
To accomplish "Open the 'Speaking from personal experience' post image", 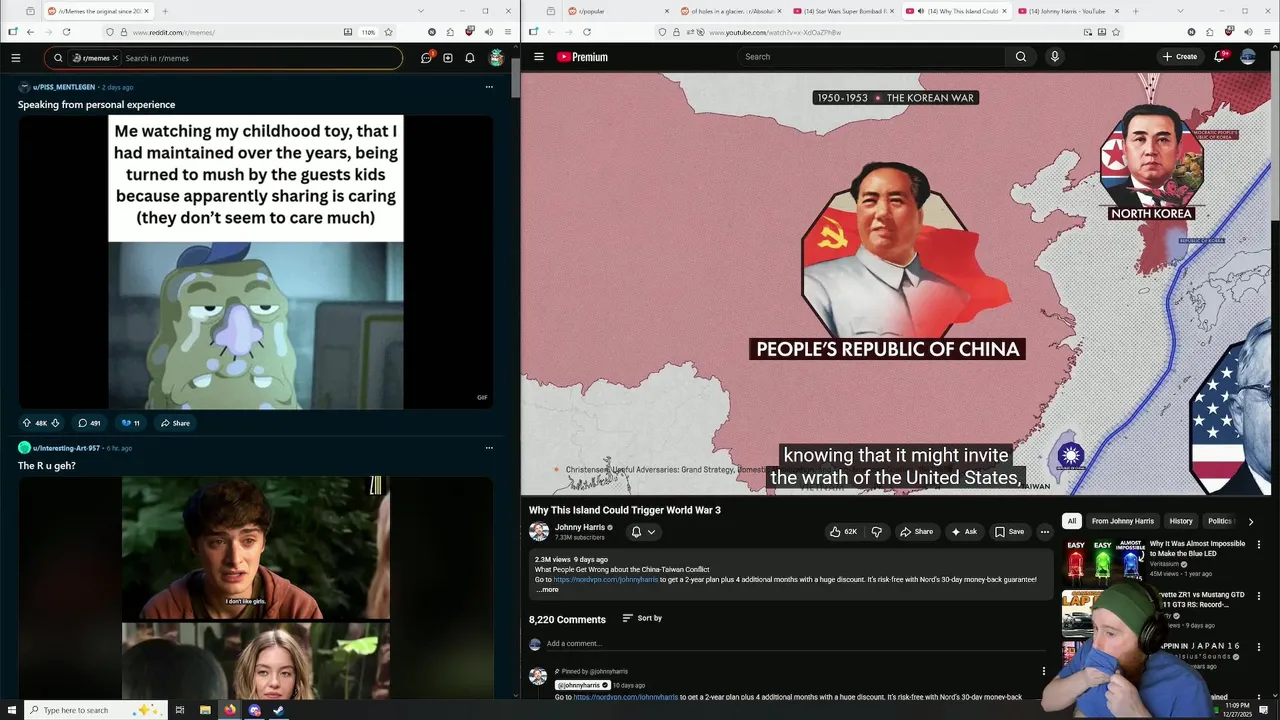I will pyautogui.click(x=256, y=262).
